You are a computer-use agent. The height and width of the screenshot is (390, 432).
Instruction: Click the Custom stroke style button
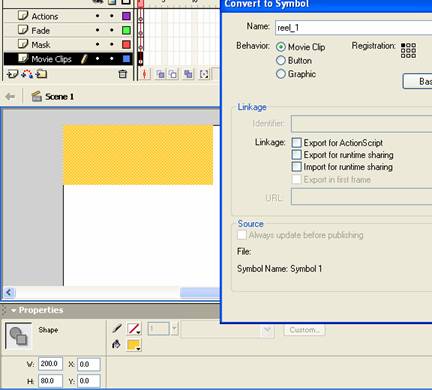coord(304,330)
